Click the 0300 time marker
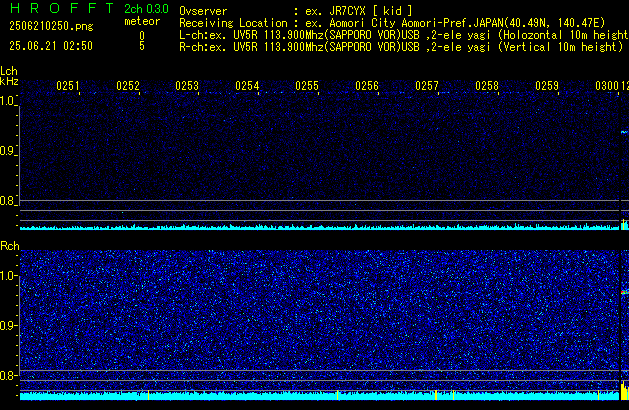The image size is (629, 410). (607, 86)
